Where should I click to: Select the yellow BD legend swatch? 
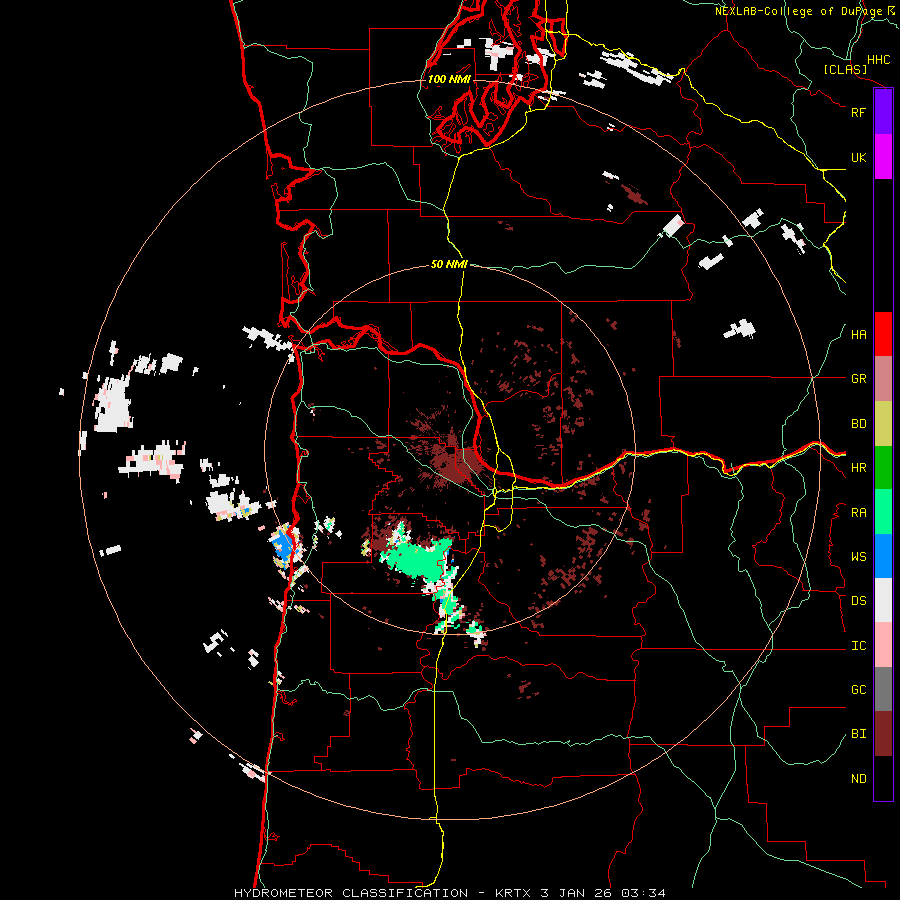[883, 424]
